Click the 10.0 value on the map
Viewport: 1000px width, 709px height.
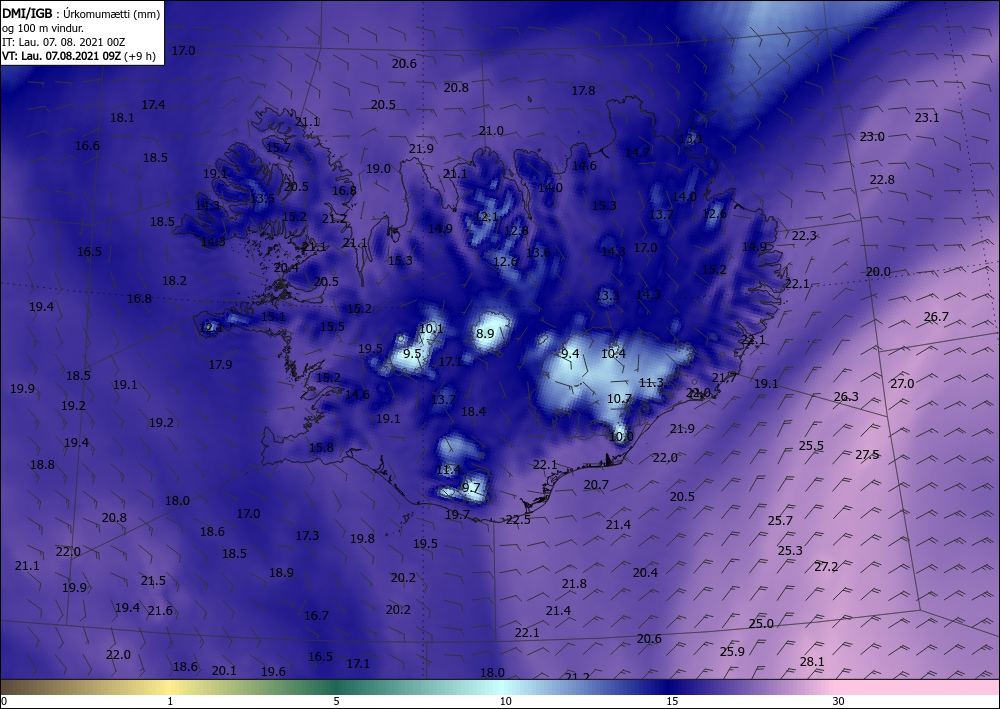click(x=621, y=437)
